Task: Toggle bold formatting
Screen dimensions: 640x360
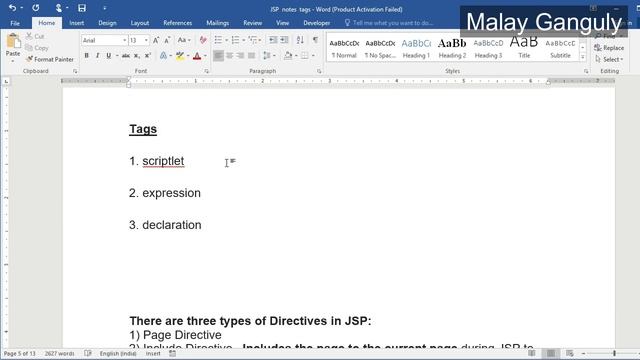Action: click(x=87, y=56)
